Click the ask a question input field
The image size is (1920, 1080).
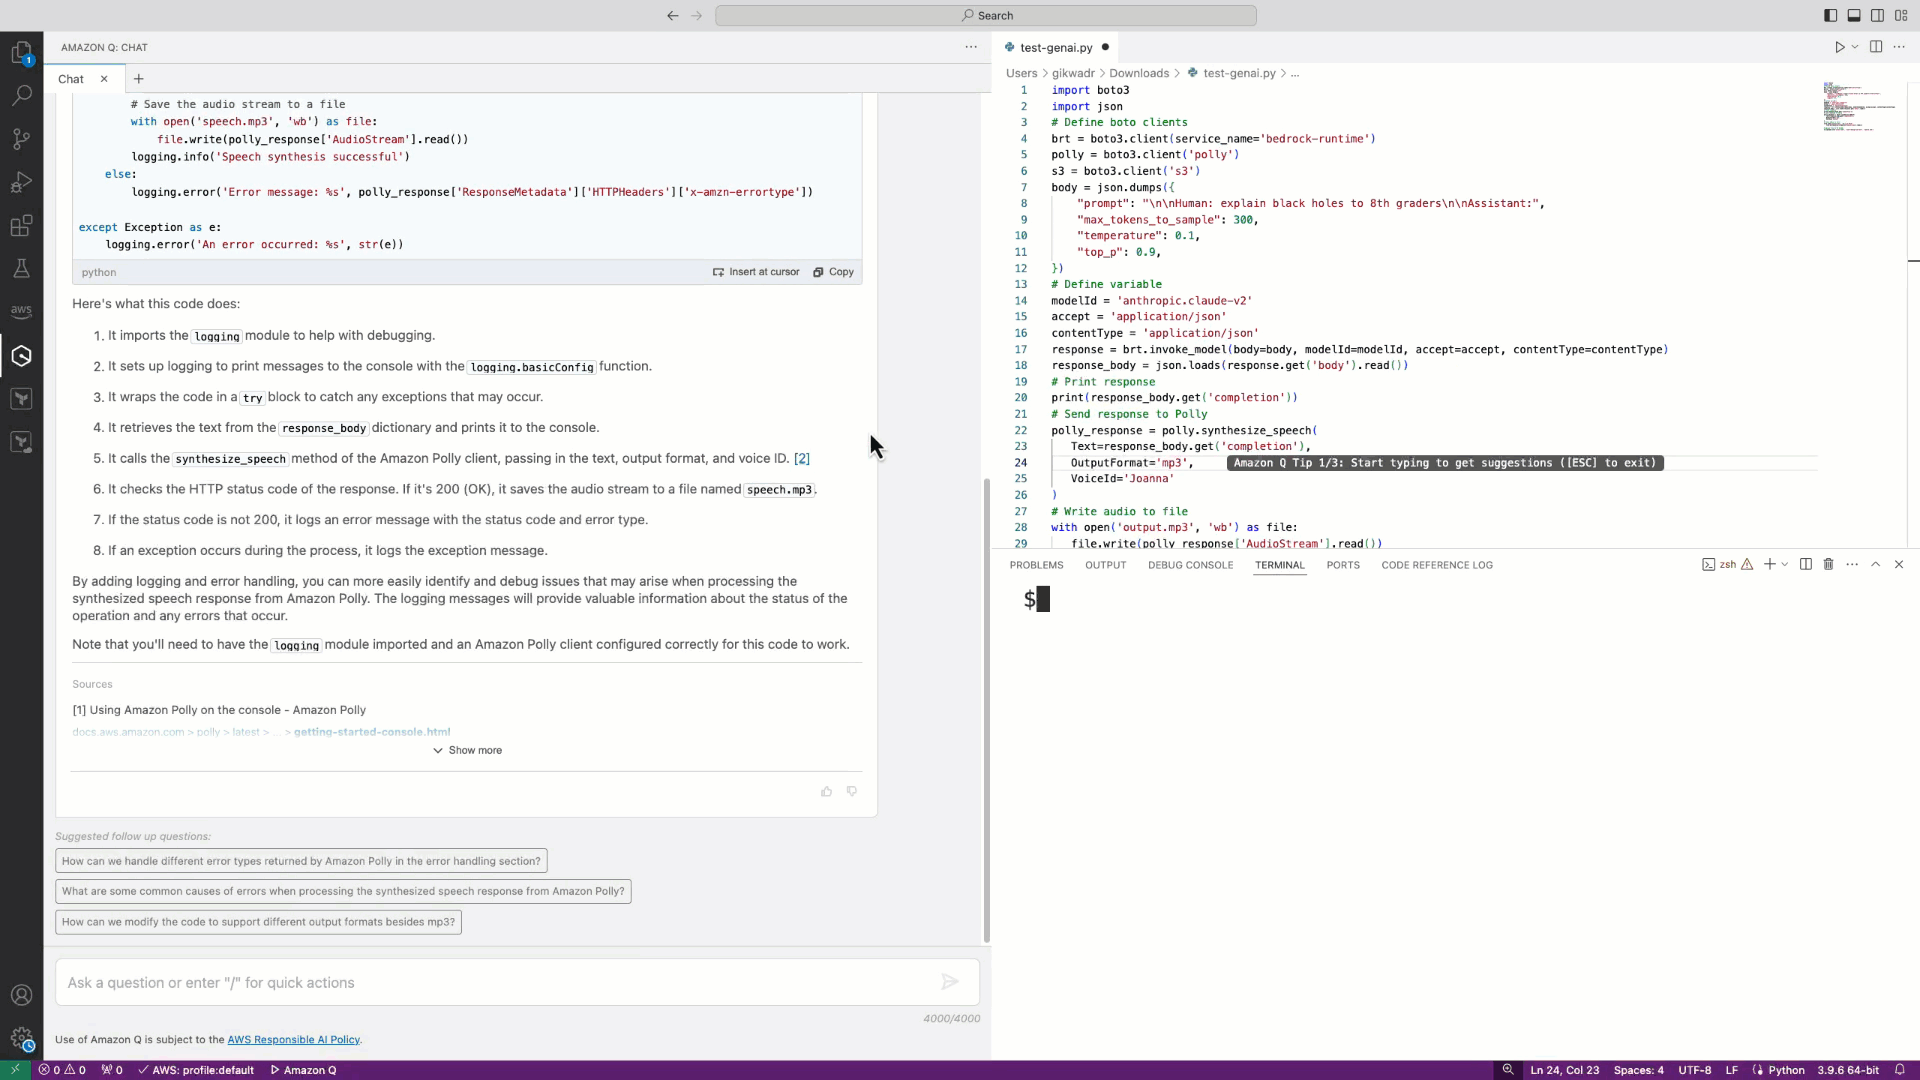click(500, 982)
